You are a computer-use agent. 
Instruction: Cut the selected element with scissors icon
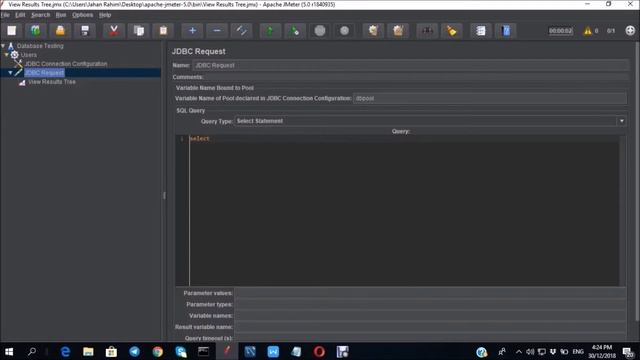click(x=113, y=31)
